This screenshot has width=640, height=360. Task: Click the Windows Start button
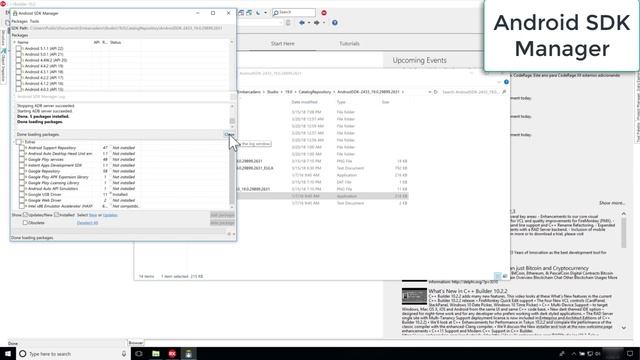click(8, 353)
